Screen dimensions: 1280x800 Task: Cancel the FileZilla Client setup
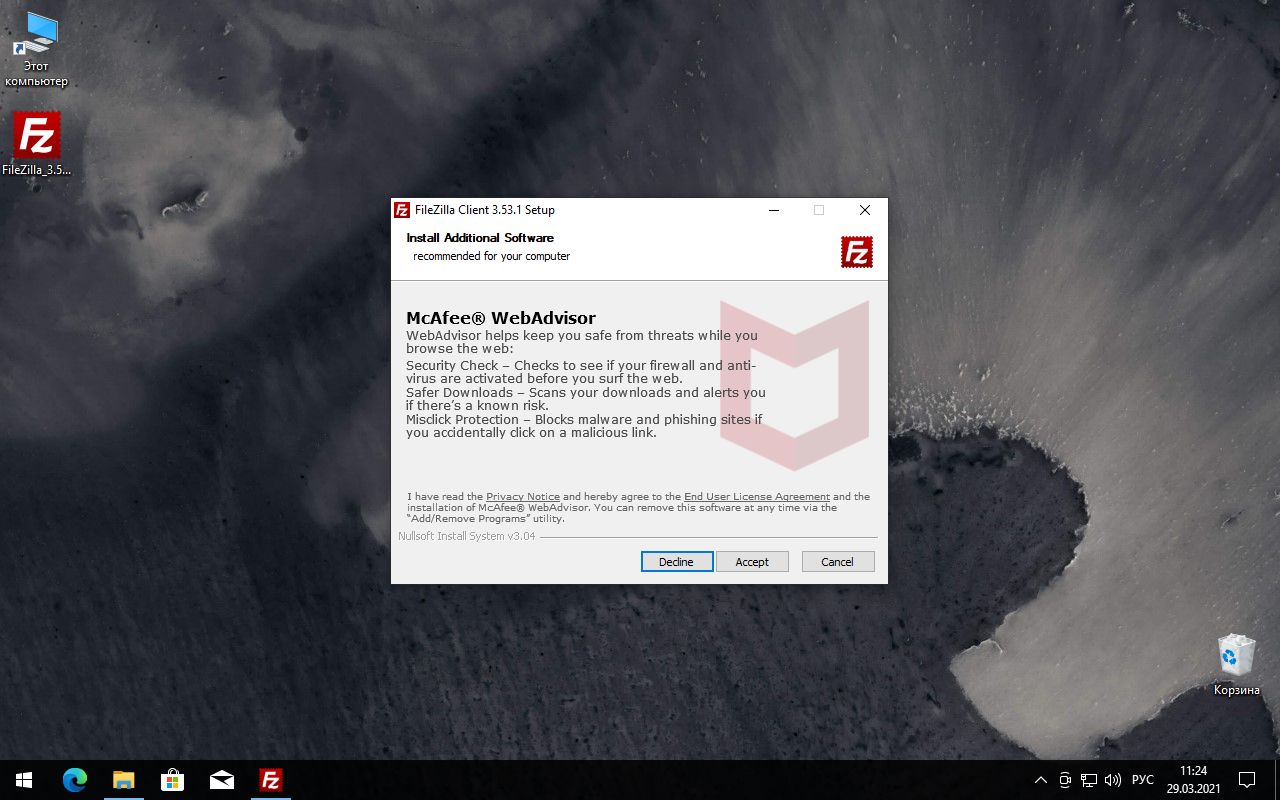click(838, 562)
